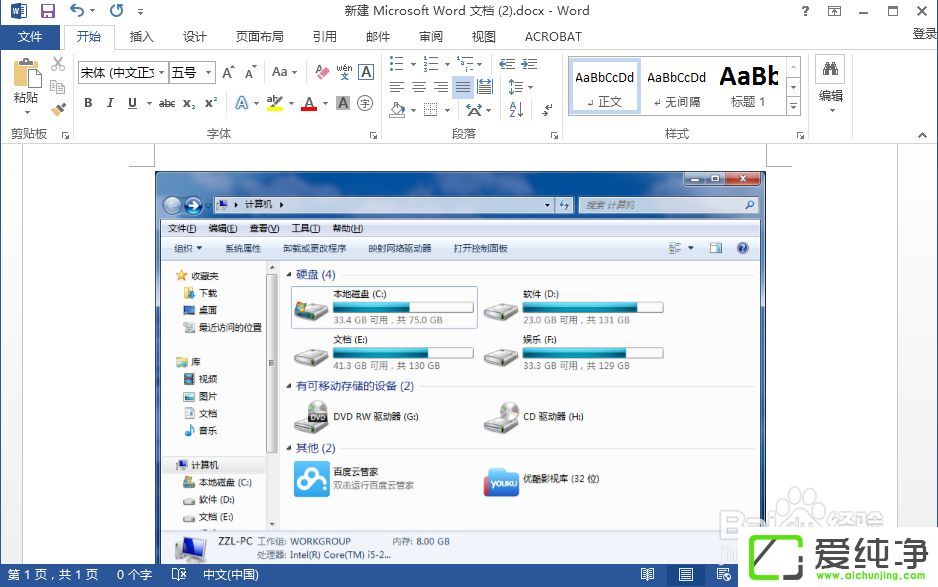Open the Phonetic Guide (拼音指南) icon
The image size is (938, 587).
point(345,72)
